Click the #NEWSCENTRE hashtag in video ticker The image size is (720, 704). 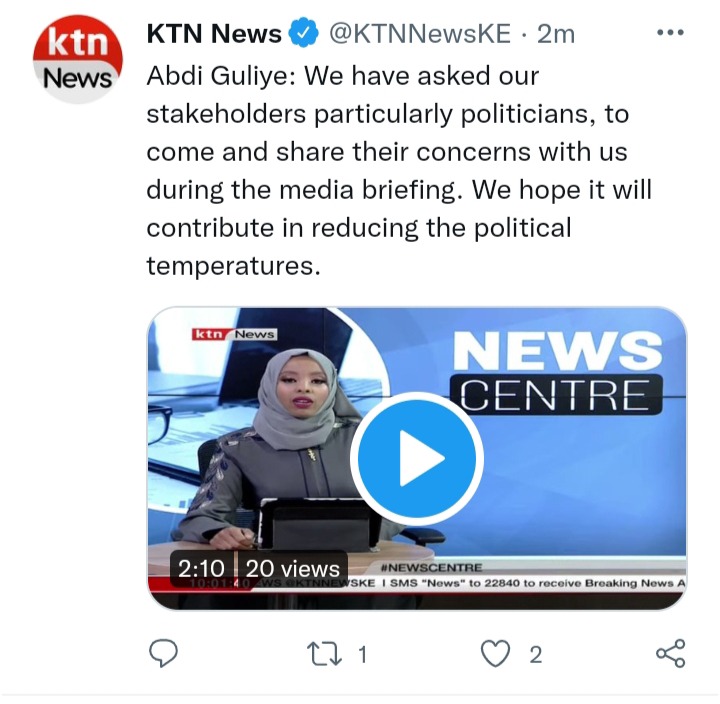[432, 568]
